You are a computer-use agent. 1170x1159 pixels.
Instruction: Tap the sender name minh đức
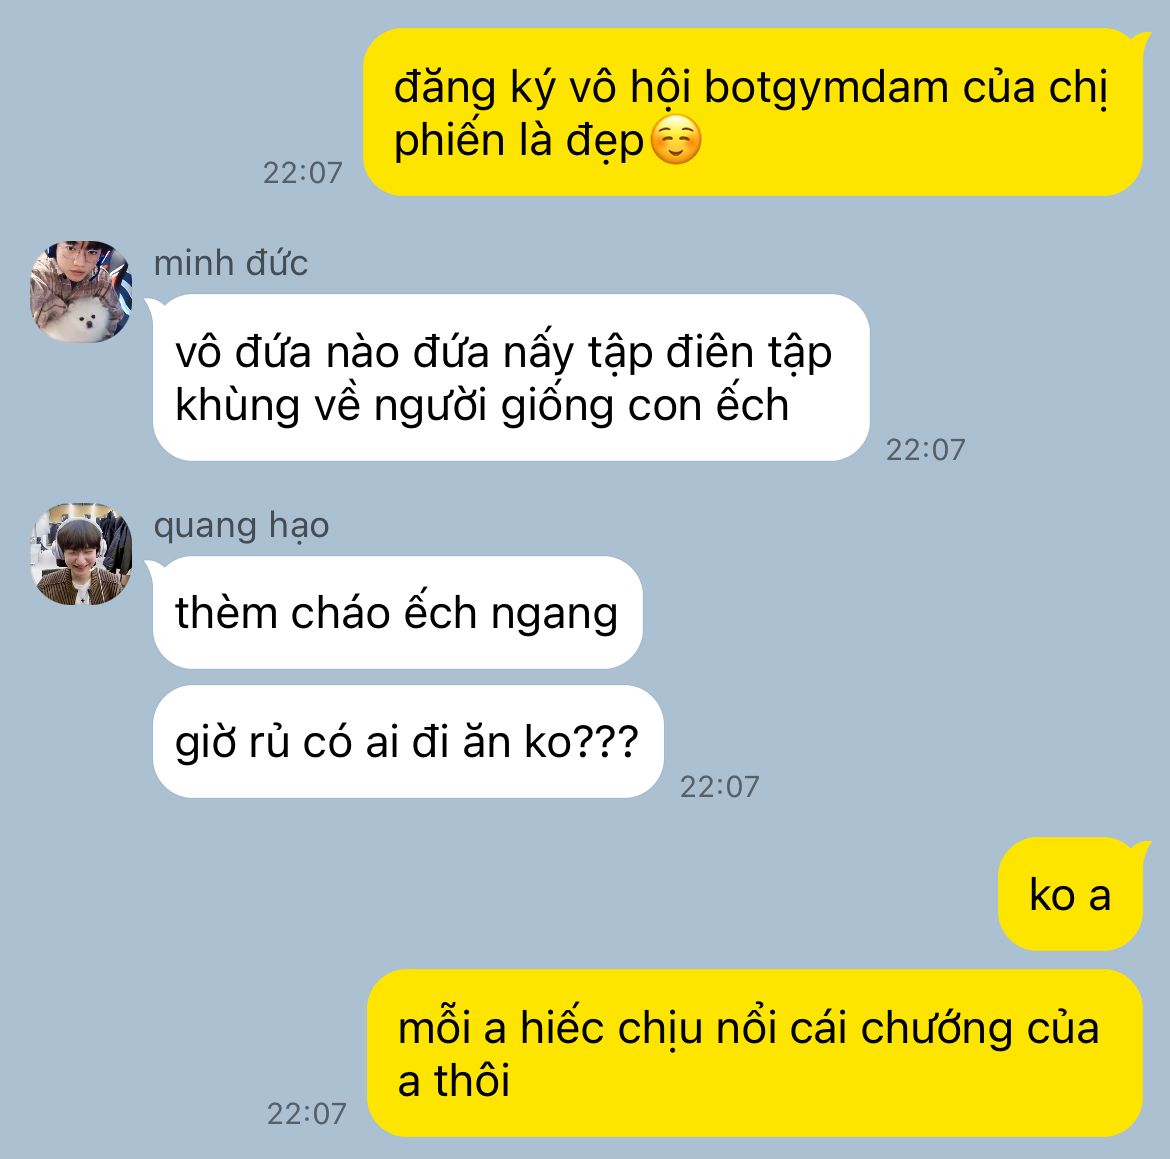click(231, 263)
